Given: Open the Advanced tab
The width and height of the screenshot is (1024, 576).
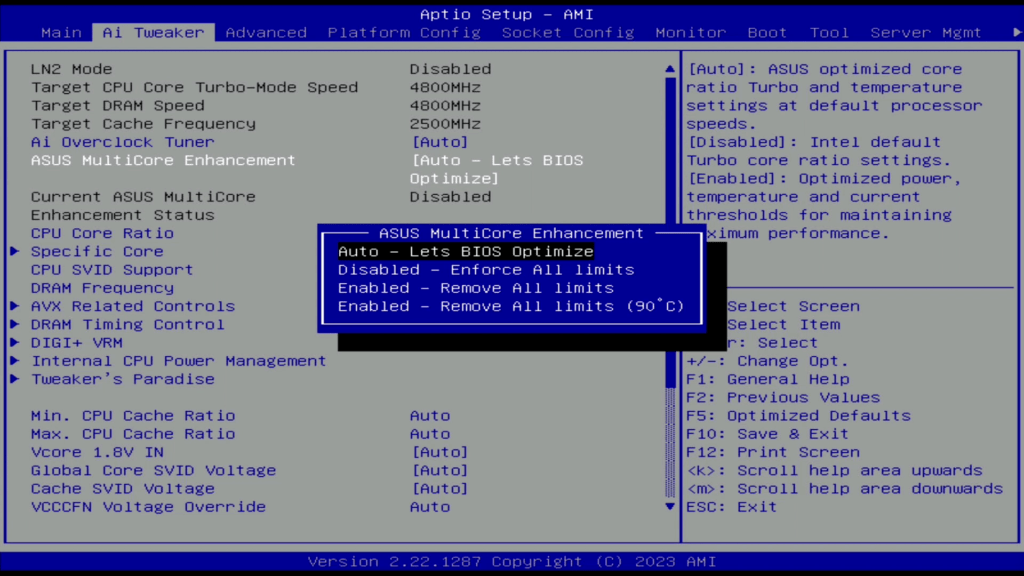Looking at the screenshot, I should click(266, 33).
